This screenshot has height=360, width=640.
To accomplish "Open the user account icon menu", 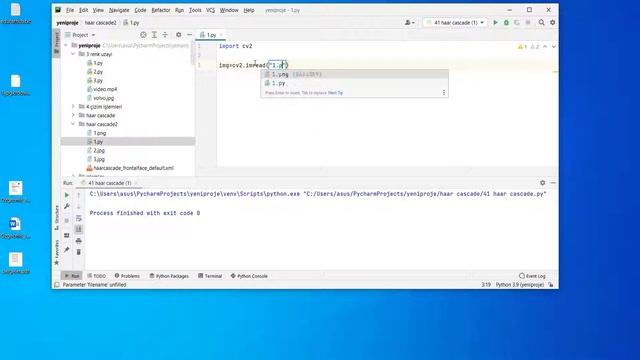I will click(x=409, y=23).
